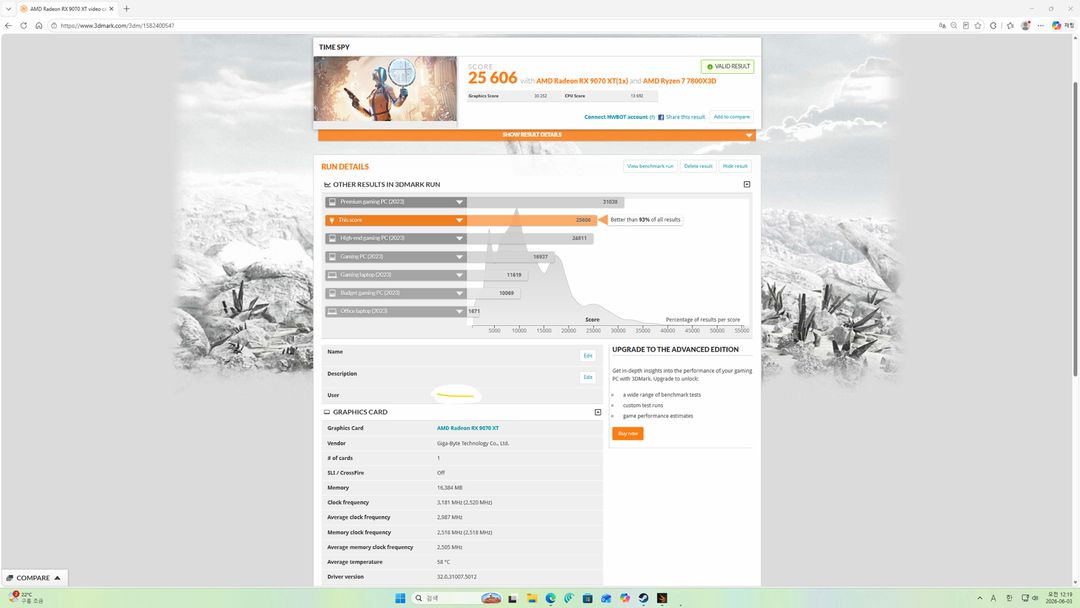Go to browser home page

(x=39, y=25)
